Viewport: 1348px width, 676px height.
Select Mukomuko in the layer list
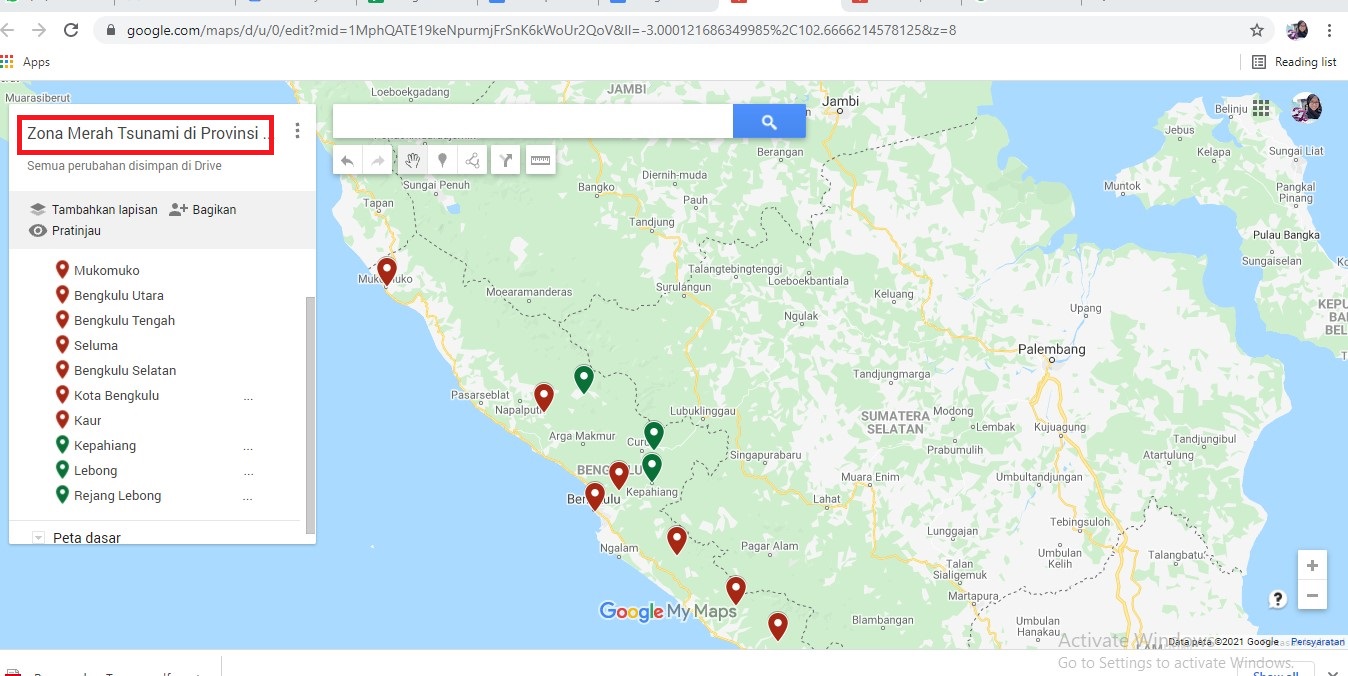tap(106, 271)
